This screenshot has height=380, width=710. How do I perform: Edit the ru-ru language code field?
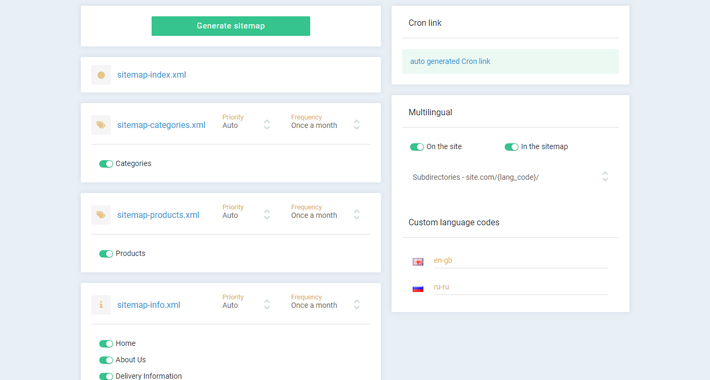click(521, 287)
